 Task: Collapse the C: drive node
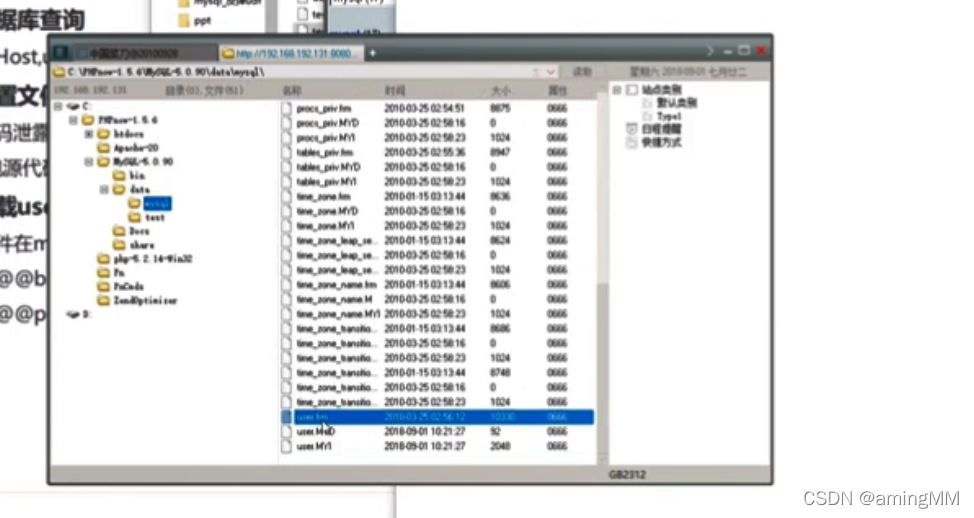pos(58,106)
